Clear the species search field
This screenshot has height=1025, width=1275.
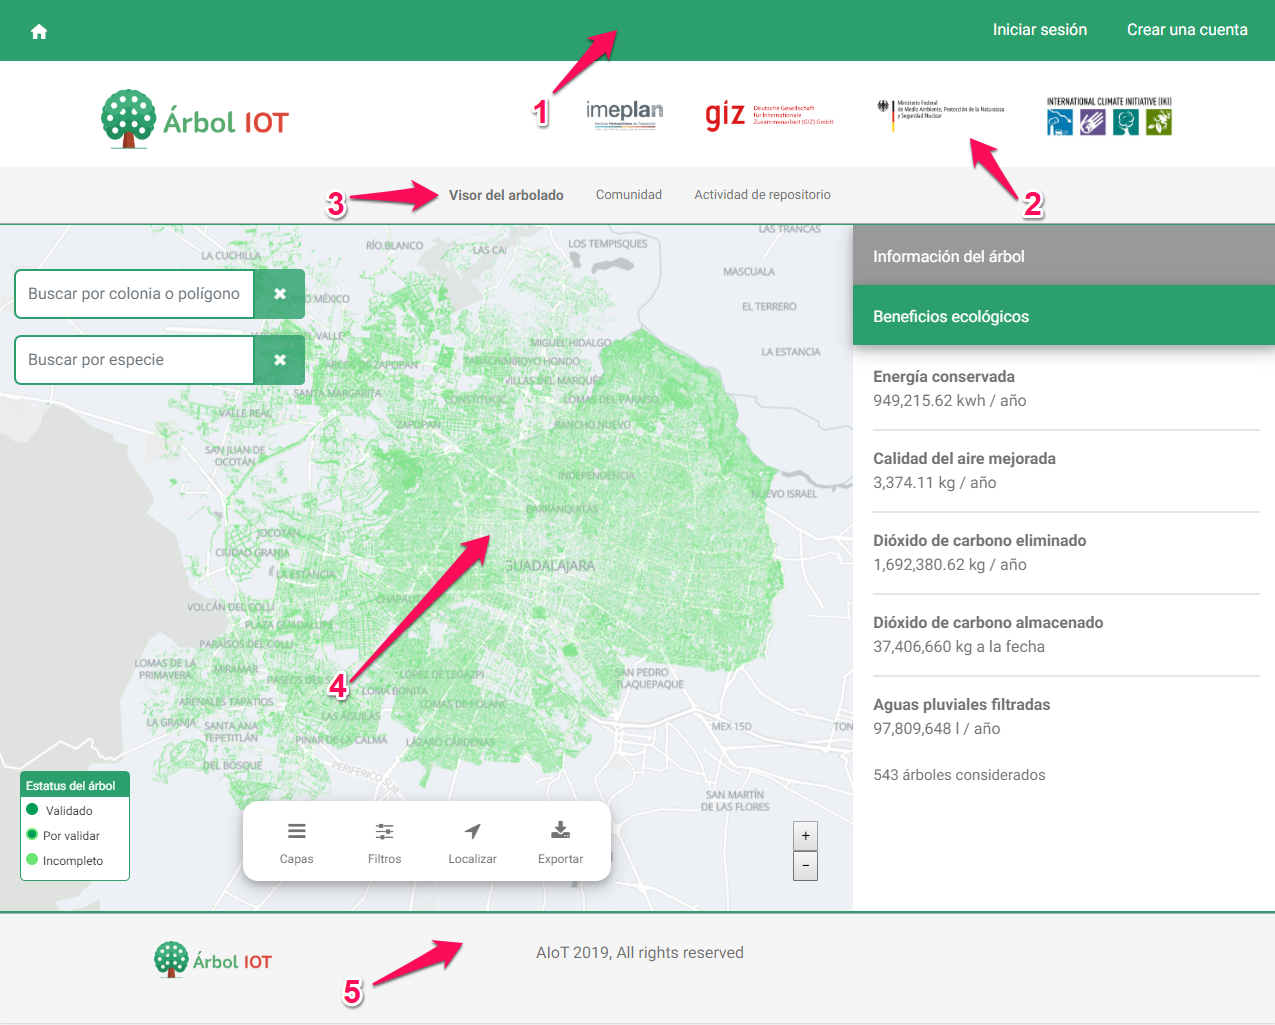(x=280, y=360)
